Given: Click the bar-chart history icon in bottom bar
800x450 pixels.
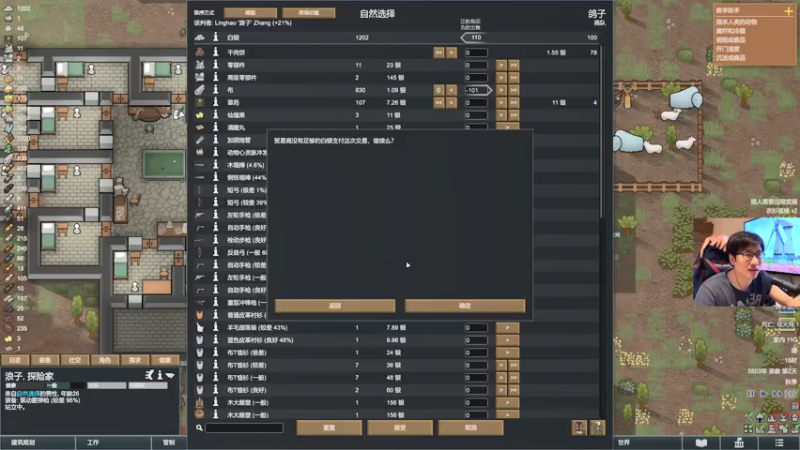Looking at the screenshot, I should 739,442.
